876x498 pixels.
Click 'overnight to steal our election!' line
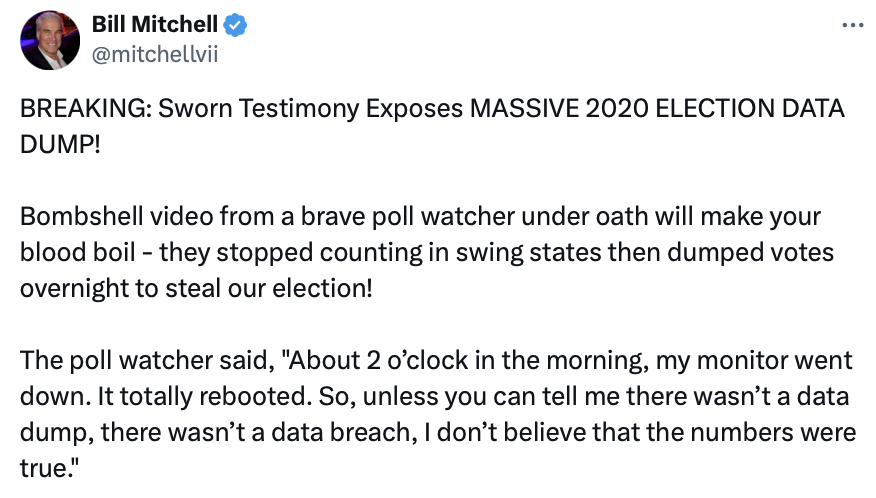tap(196, 289)
